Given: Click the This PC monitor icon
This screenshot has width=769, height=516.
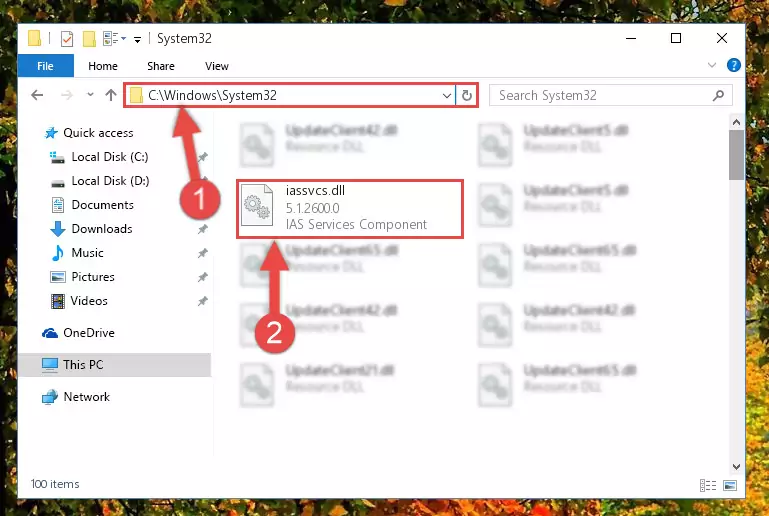Looking at the screenshot, I should point(50,365).
